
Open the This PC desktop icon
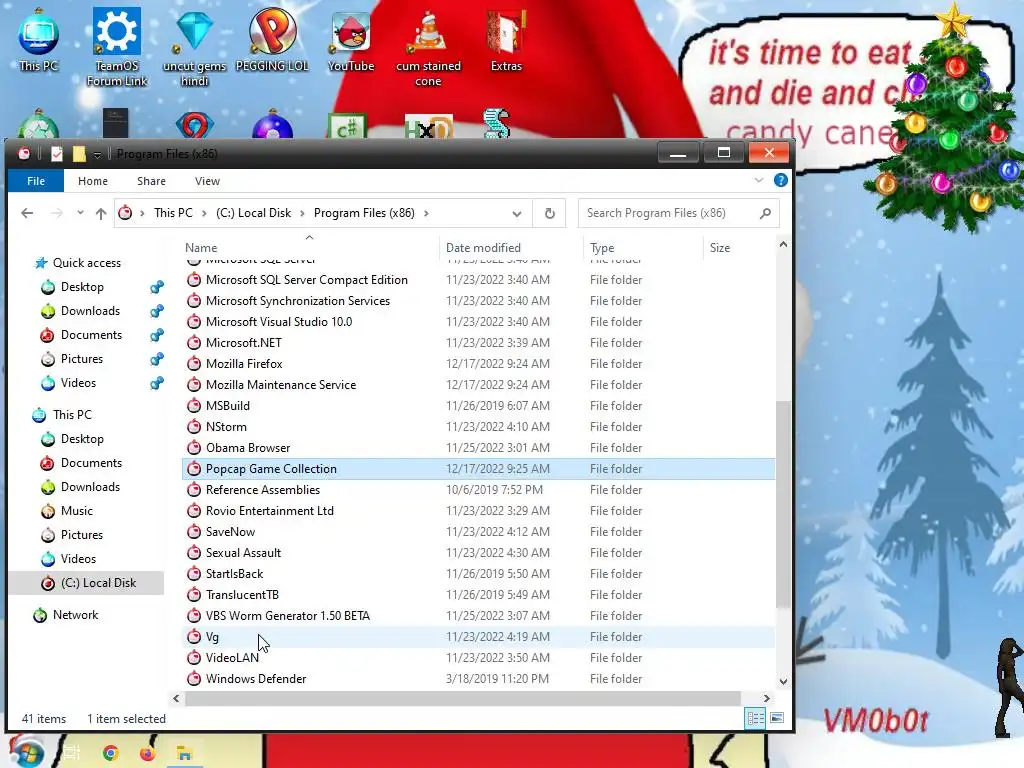39,39
